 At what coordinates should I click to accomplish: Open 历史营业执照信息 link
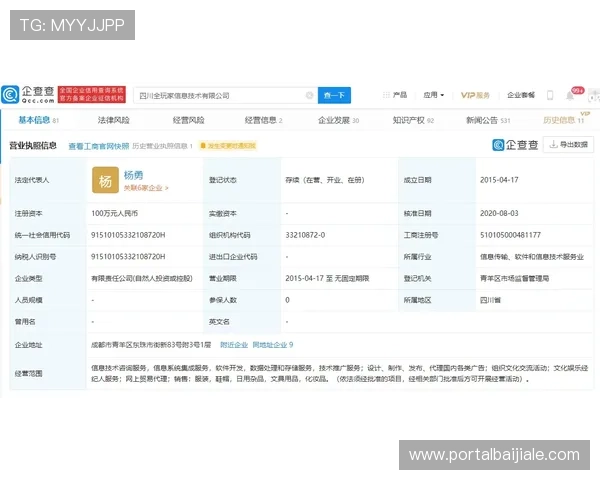point(162,146)
